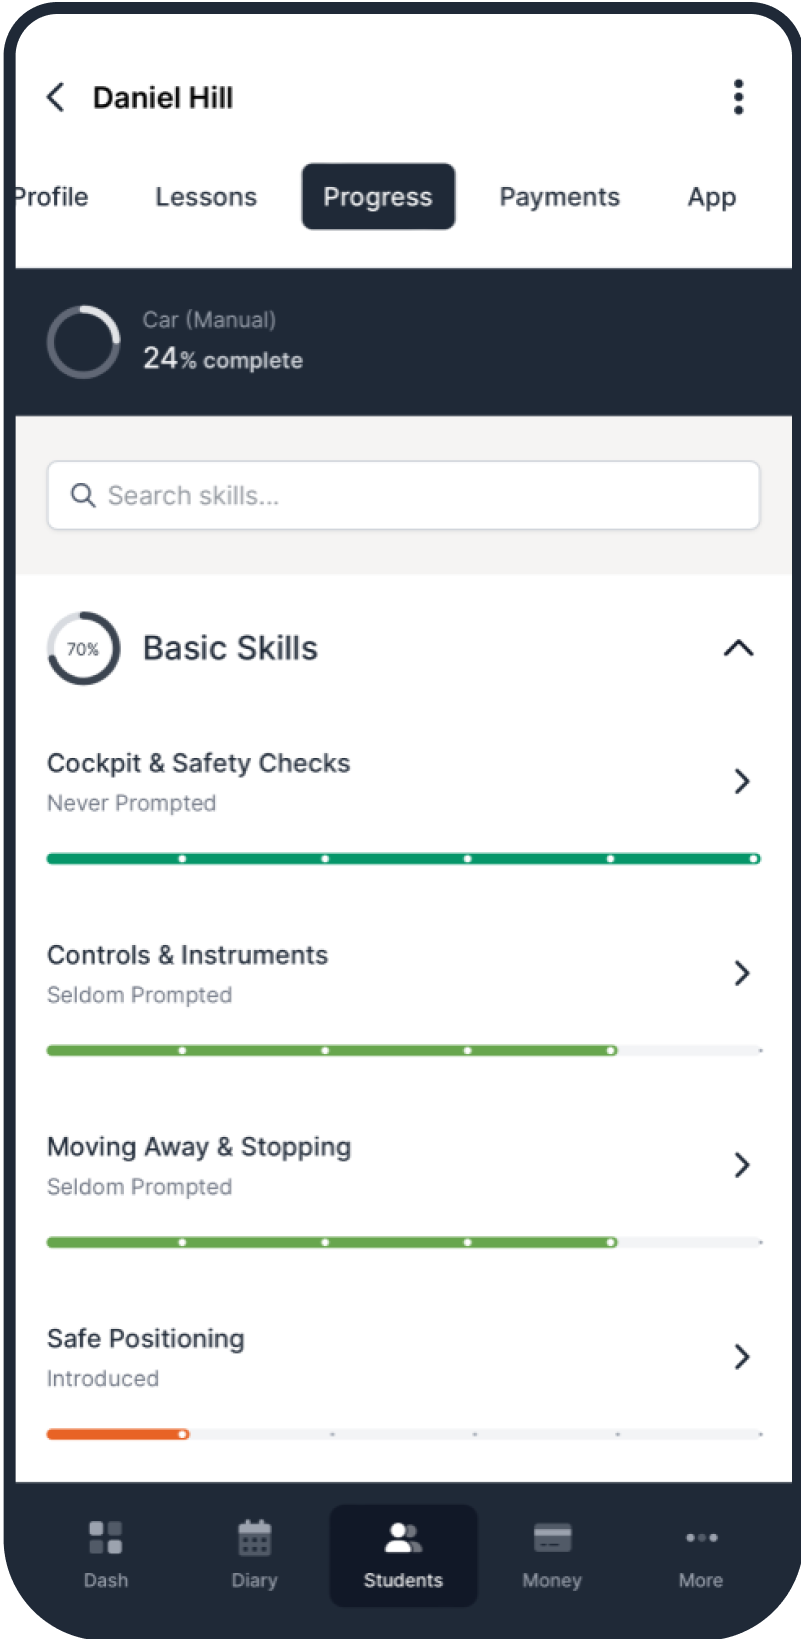The image size is (801, 1639).
Task: Click the Controls & Instruments progress bar
Action: click(403, 1050)
